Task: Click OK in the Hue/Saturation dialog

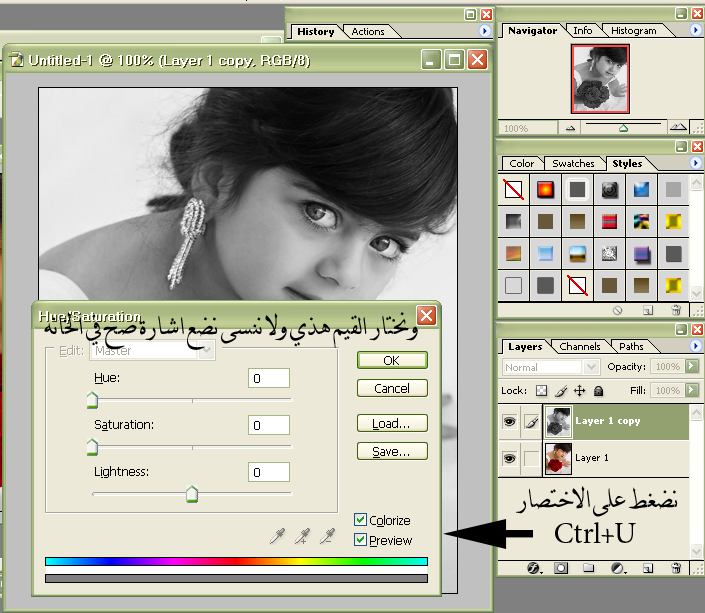Action: pos(392,360)
